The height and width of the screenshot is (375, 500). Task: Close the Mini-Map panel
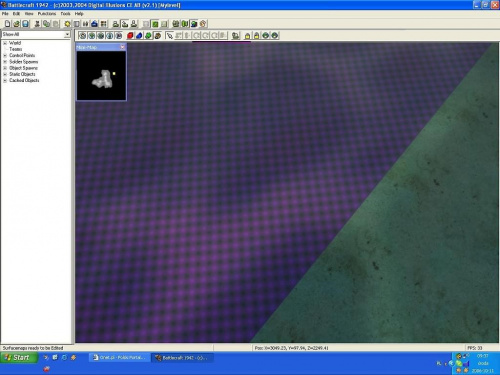pos(122,47)
